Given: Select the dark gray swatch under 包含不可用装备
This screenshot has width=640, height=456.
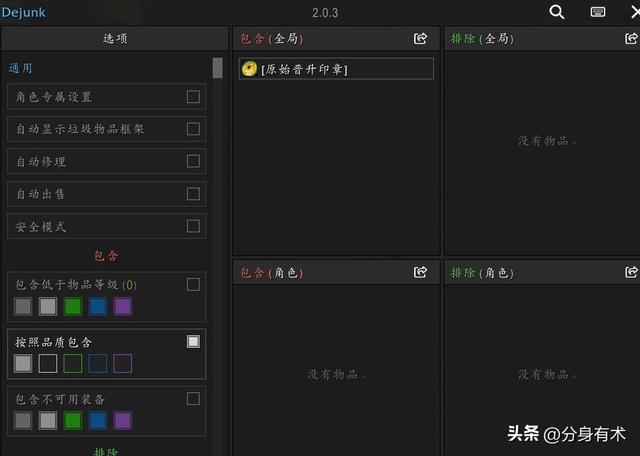Looking at the screenshot, I should [x=23, y=420].
